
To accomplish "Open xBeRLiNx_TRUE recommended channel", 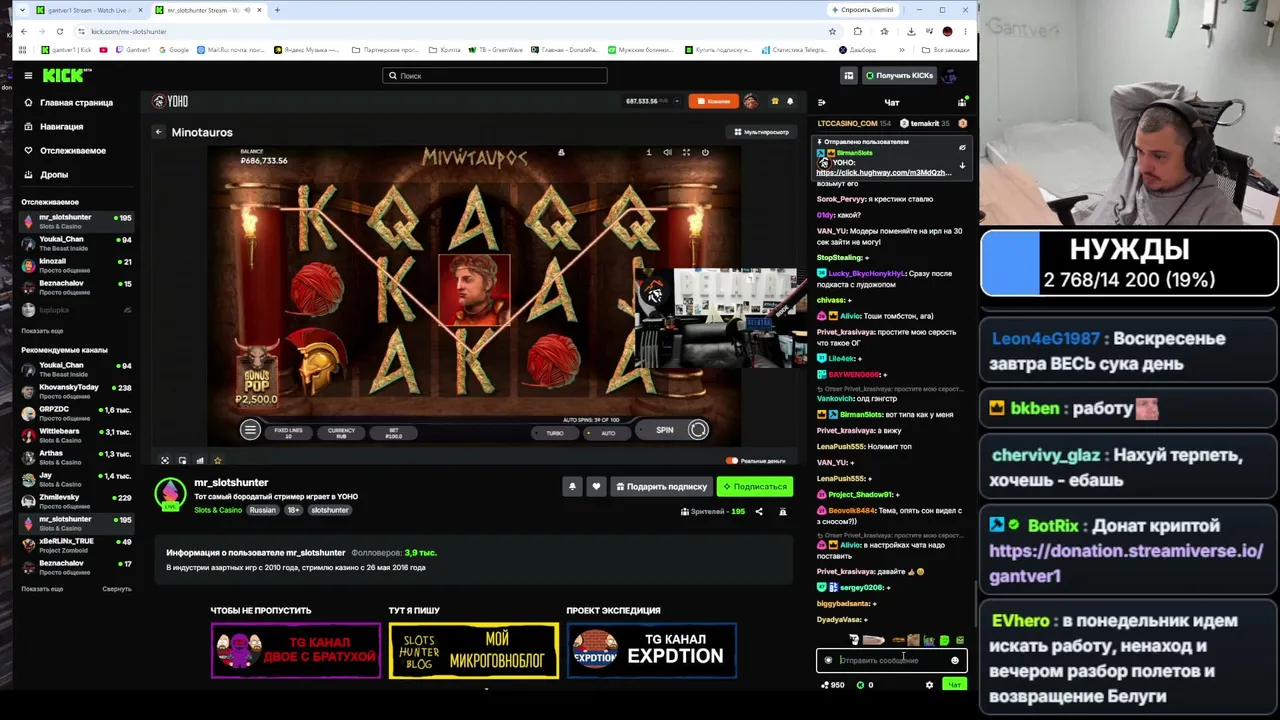I will (x=77, y=545).
